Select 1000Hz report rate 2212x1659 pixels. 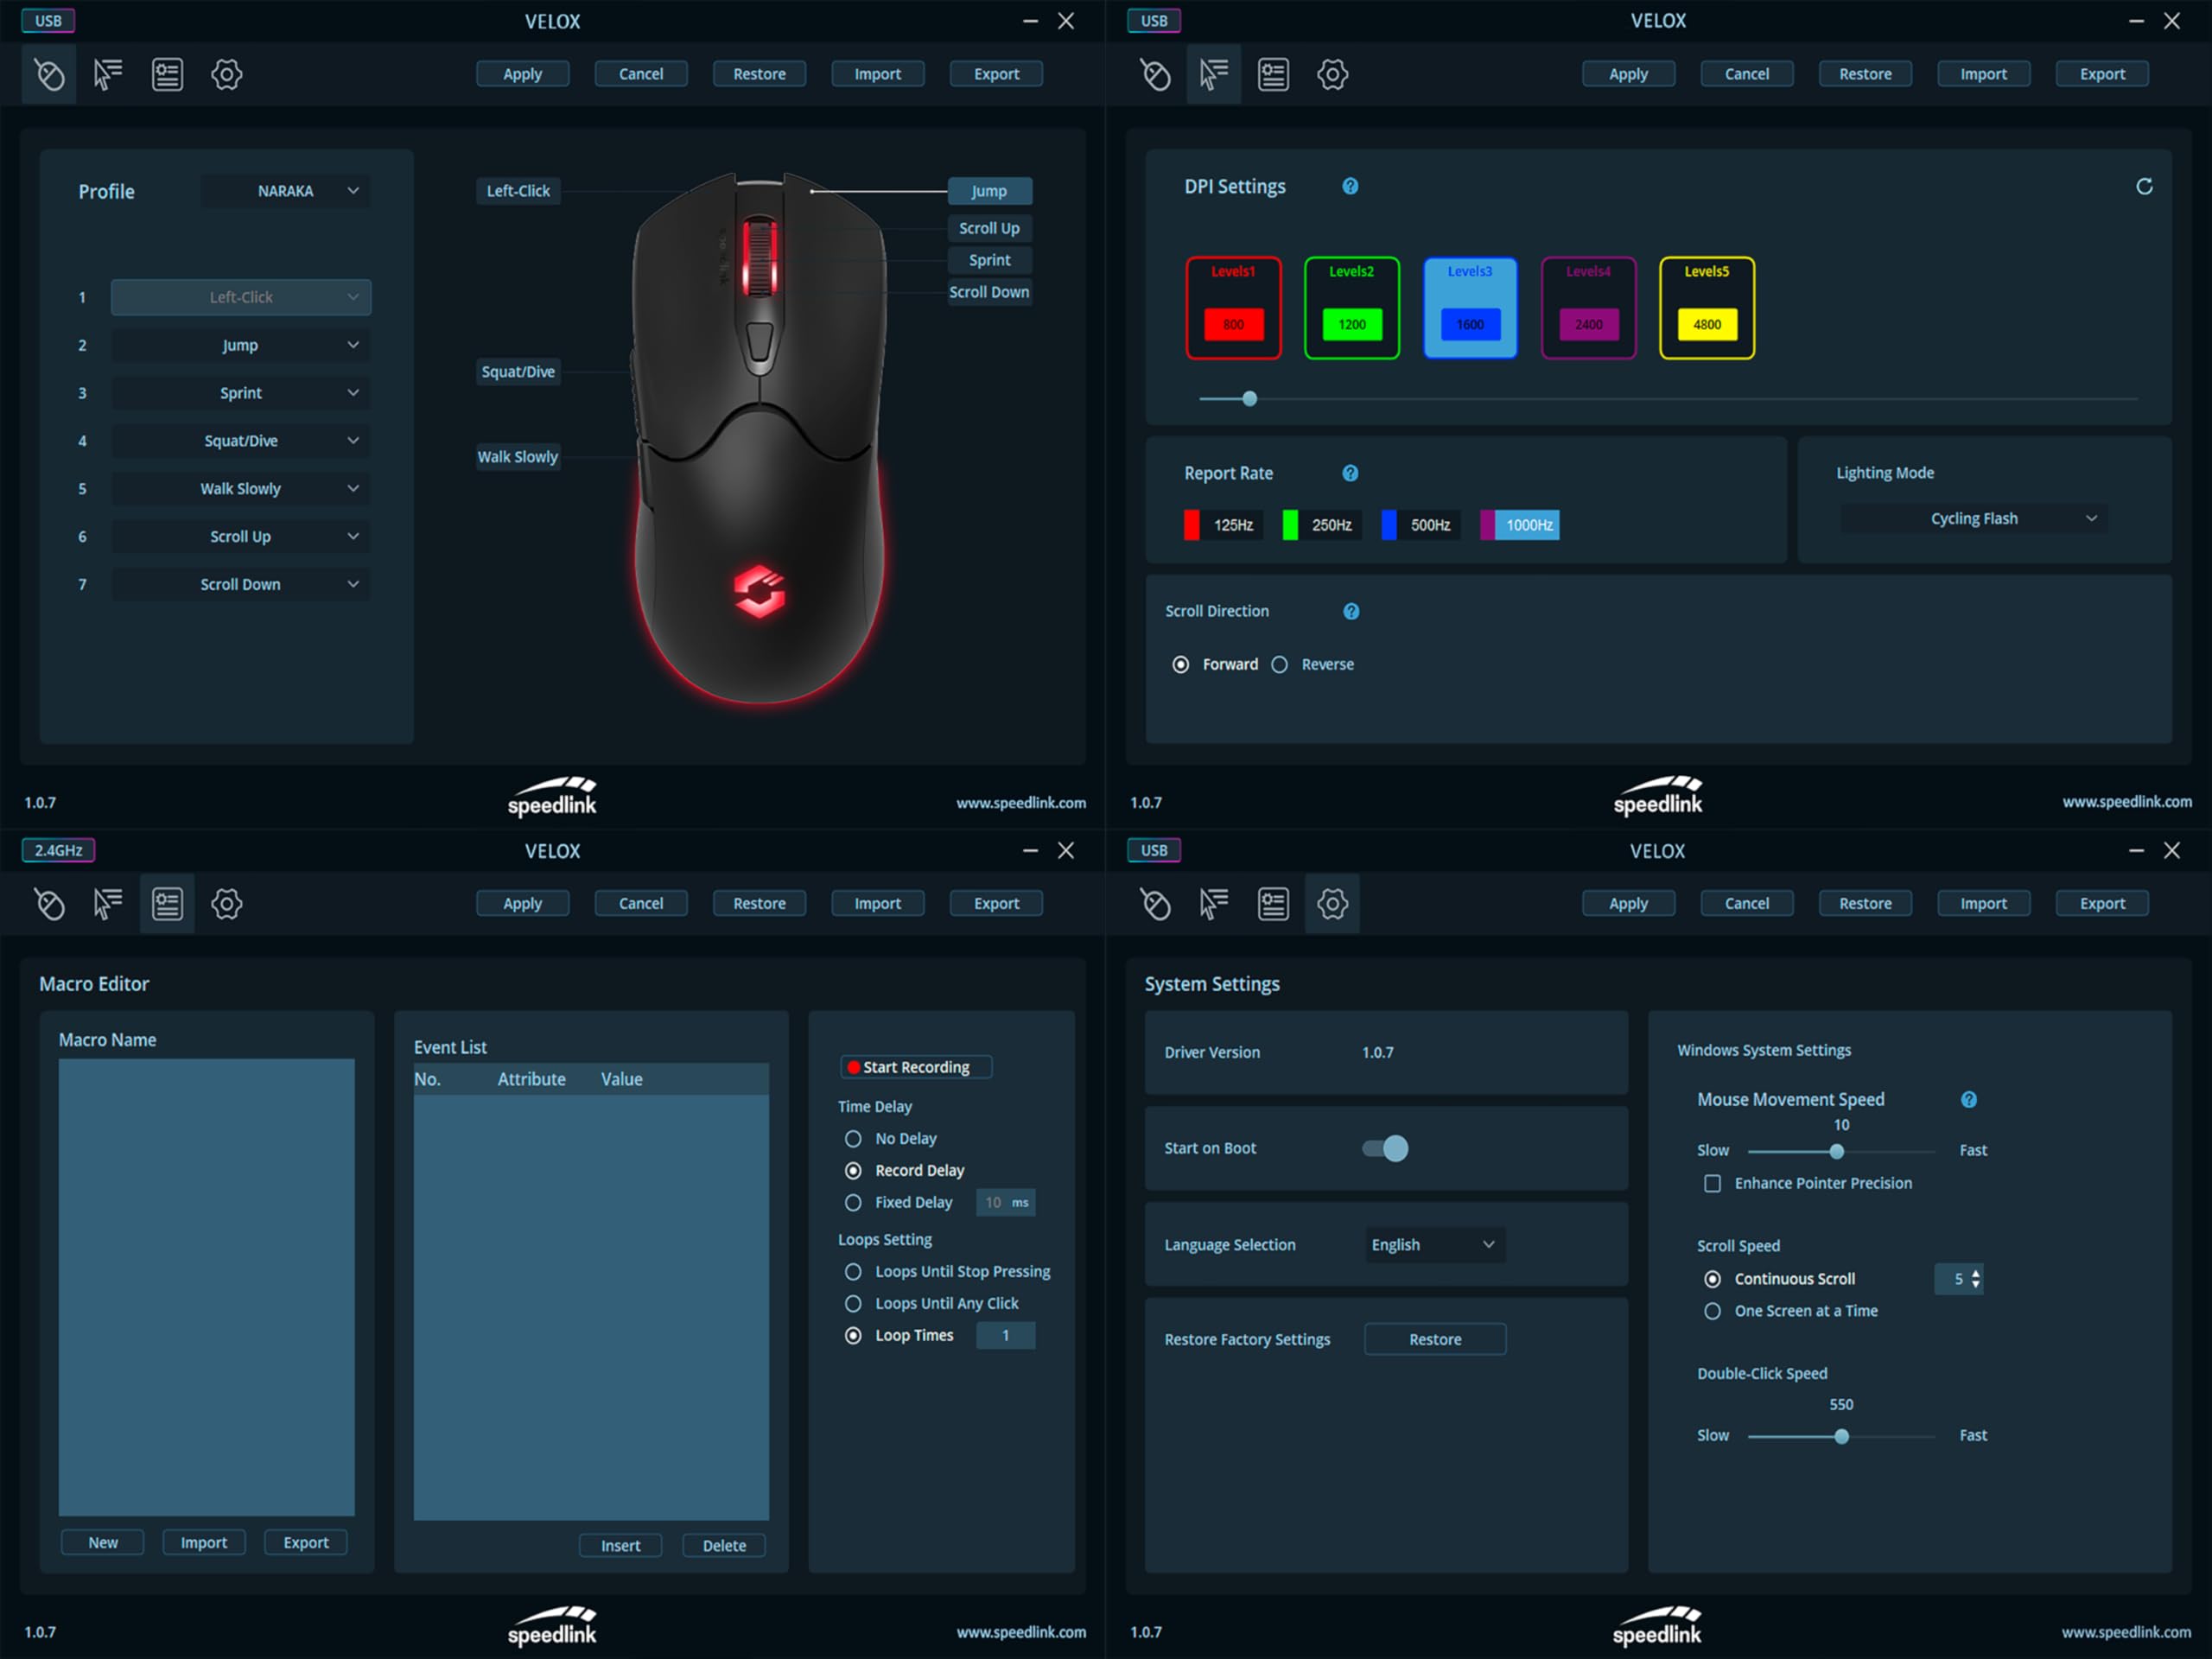click(x=1520, y=525)
